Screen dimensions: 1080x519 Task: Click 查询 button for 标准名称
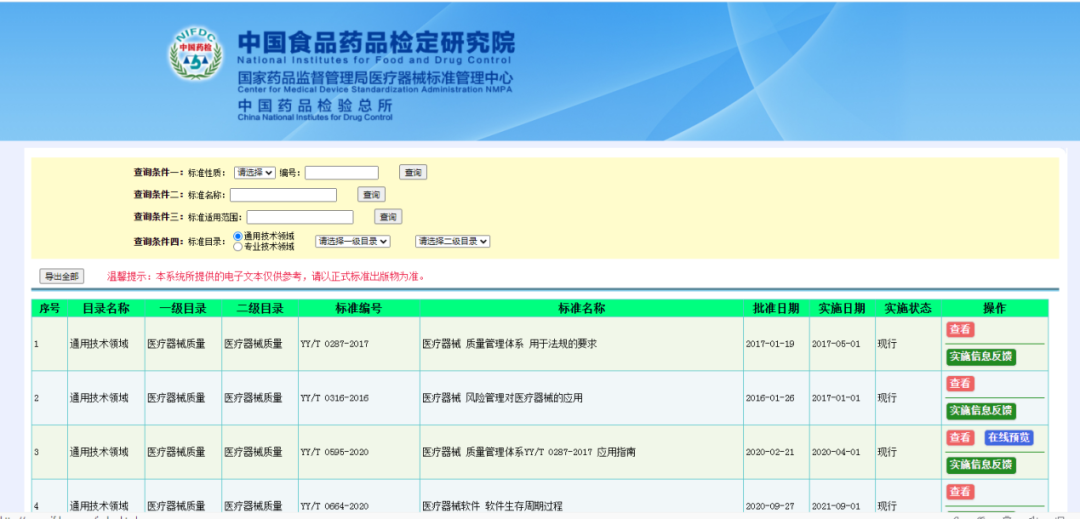click(x=371, y=195)
